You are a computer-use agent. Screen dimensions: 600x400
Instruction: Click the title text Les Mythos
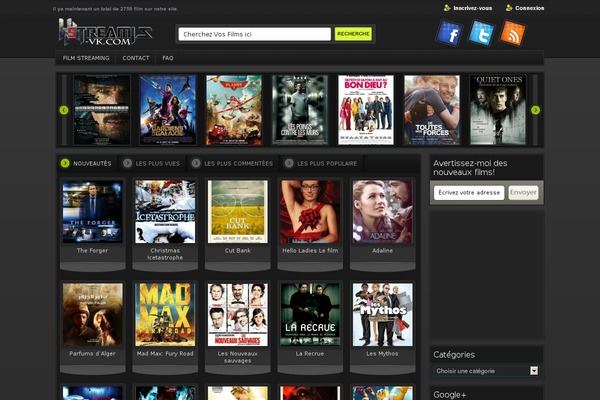pos(382,354)
